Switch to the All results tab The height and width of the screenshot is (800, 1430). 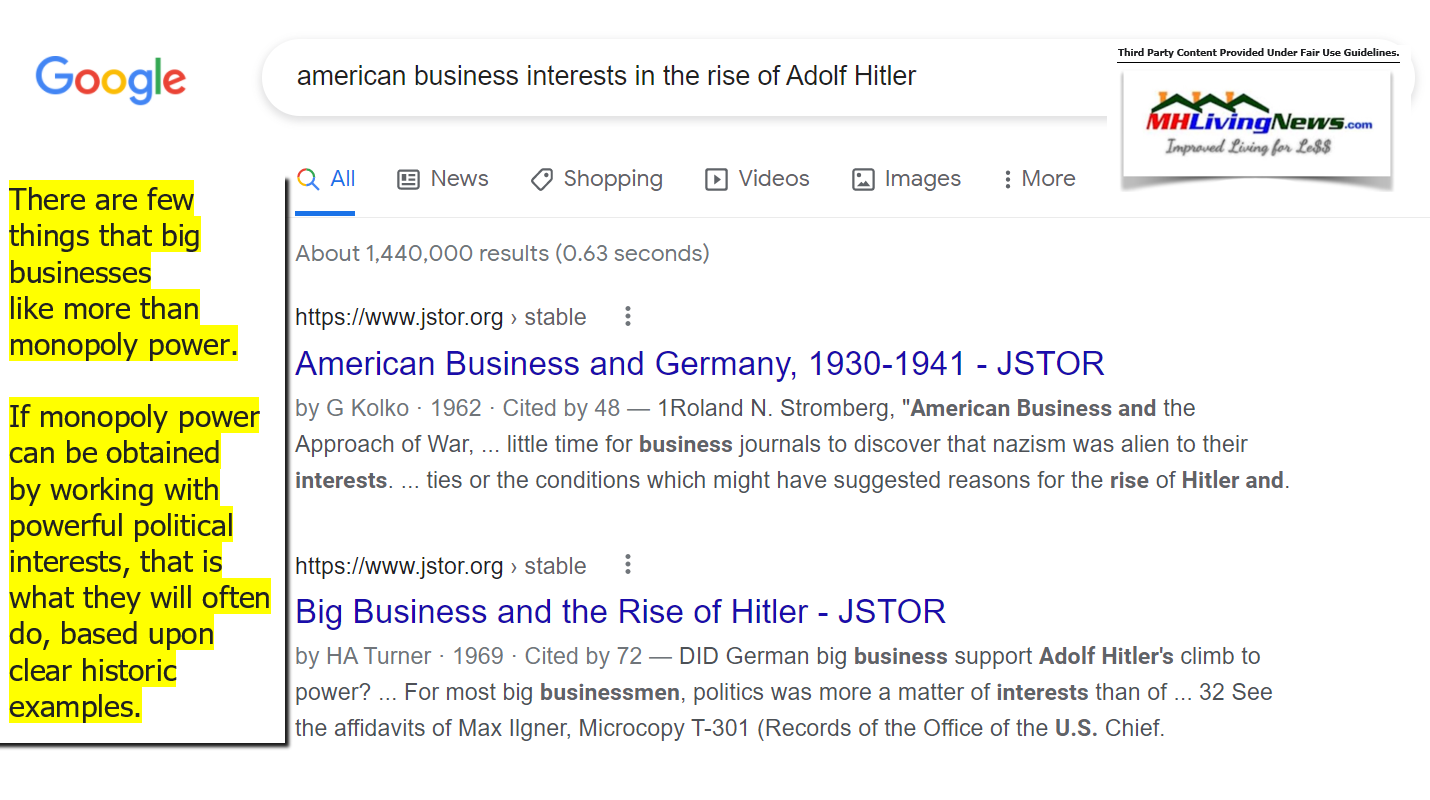tap(343, 179)
